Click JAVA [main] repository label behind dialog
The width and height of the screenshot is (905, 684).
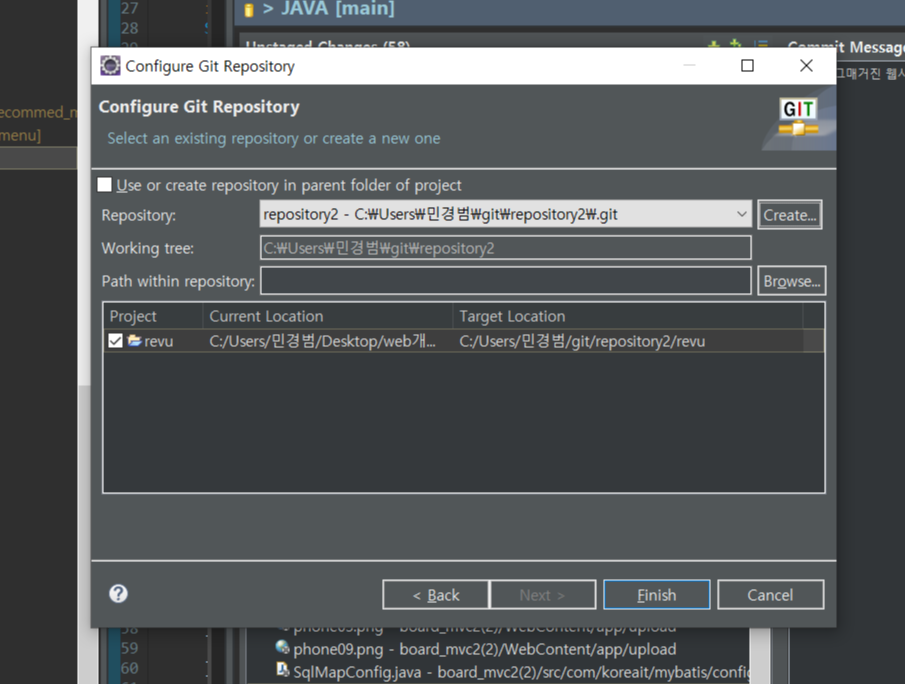(x=338, y=9)
